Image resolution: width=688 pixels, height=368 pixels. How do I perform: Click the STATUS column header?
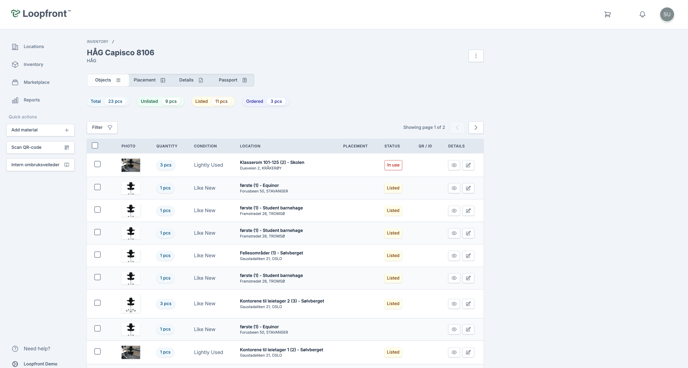(x=392, y=146)
